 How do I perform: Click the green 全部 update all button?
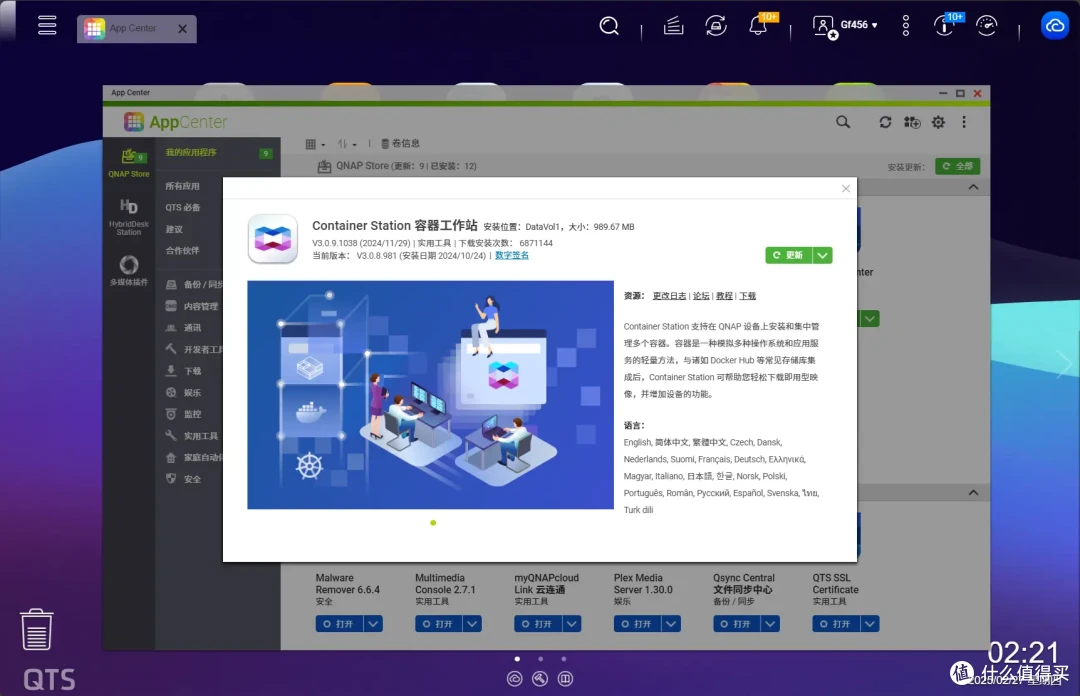click(957, 166)
